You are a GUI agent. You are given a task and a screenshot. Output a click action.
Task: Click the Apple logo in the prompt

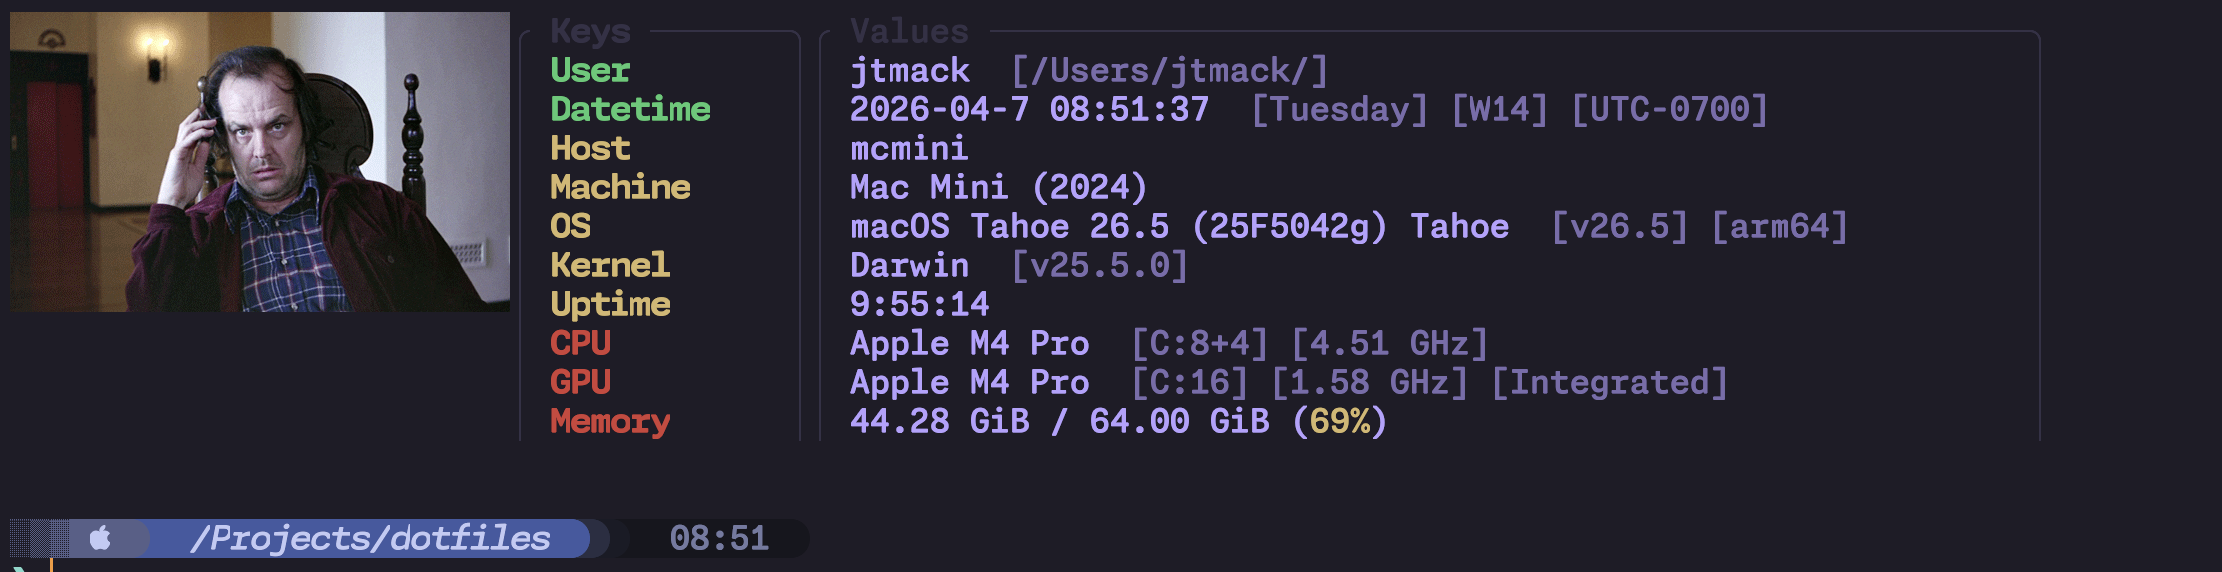(x=100, y=539)
